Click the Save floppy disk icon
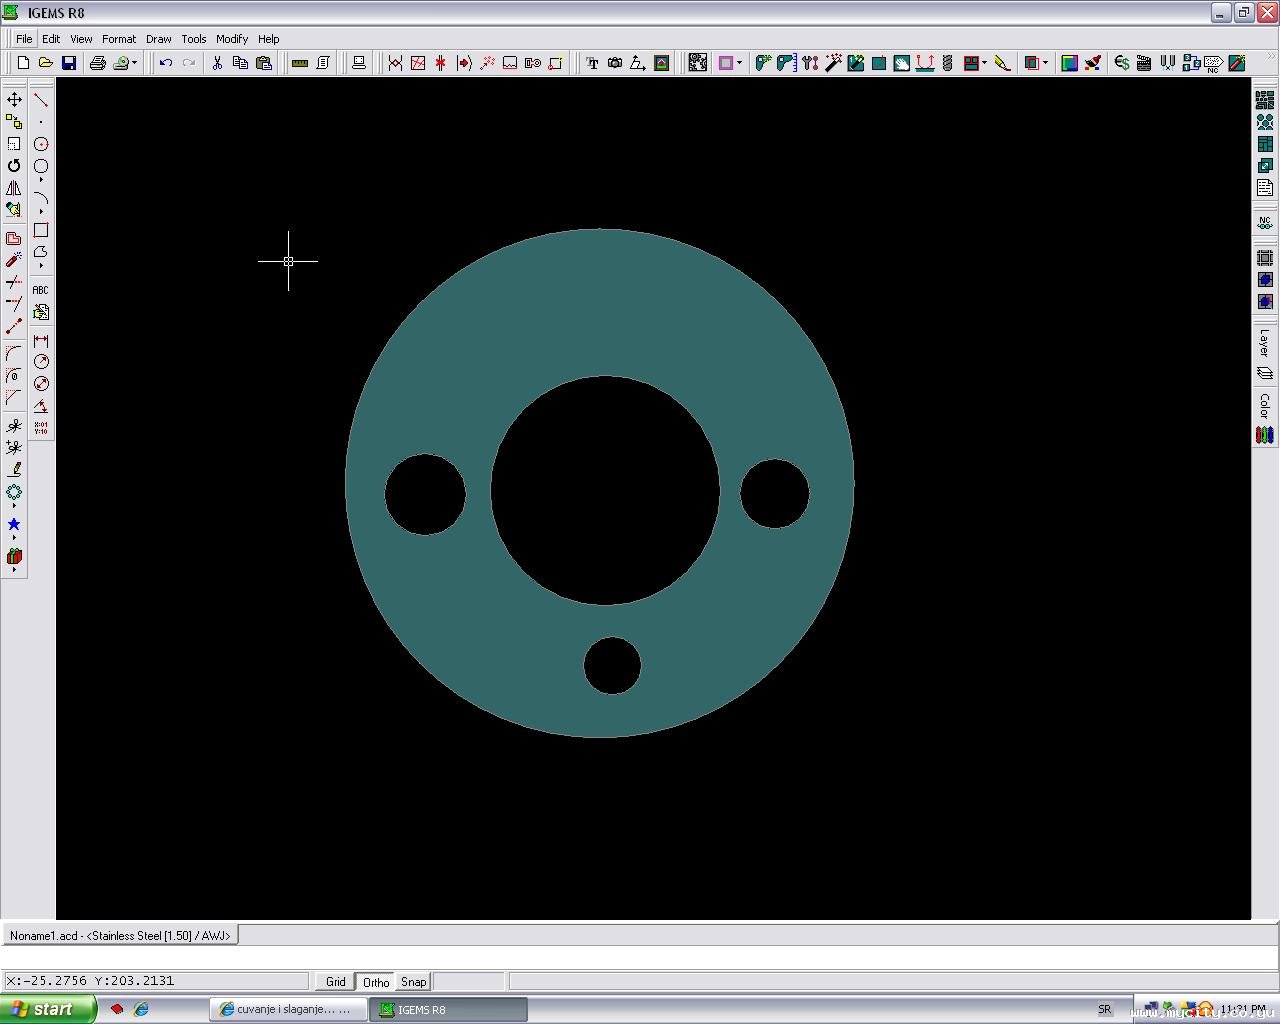The image size is (1280, 1024). coord(69,63)
